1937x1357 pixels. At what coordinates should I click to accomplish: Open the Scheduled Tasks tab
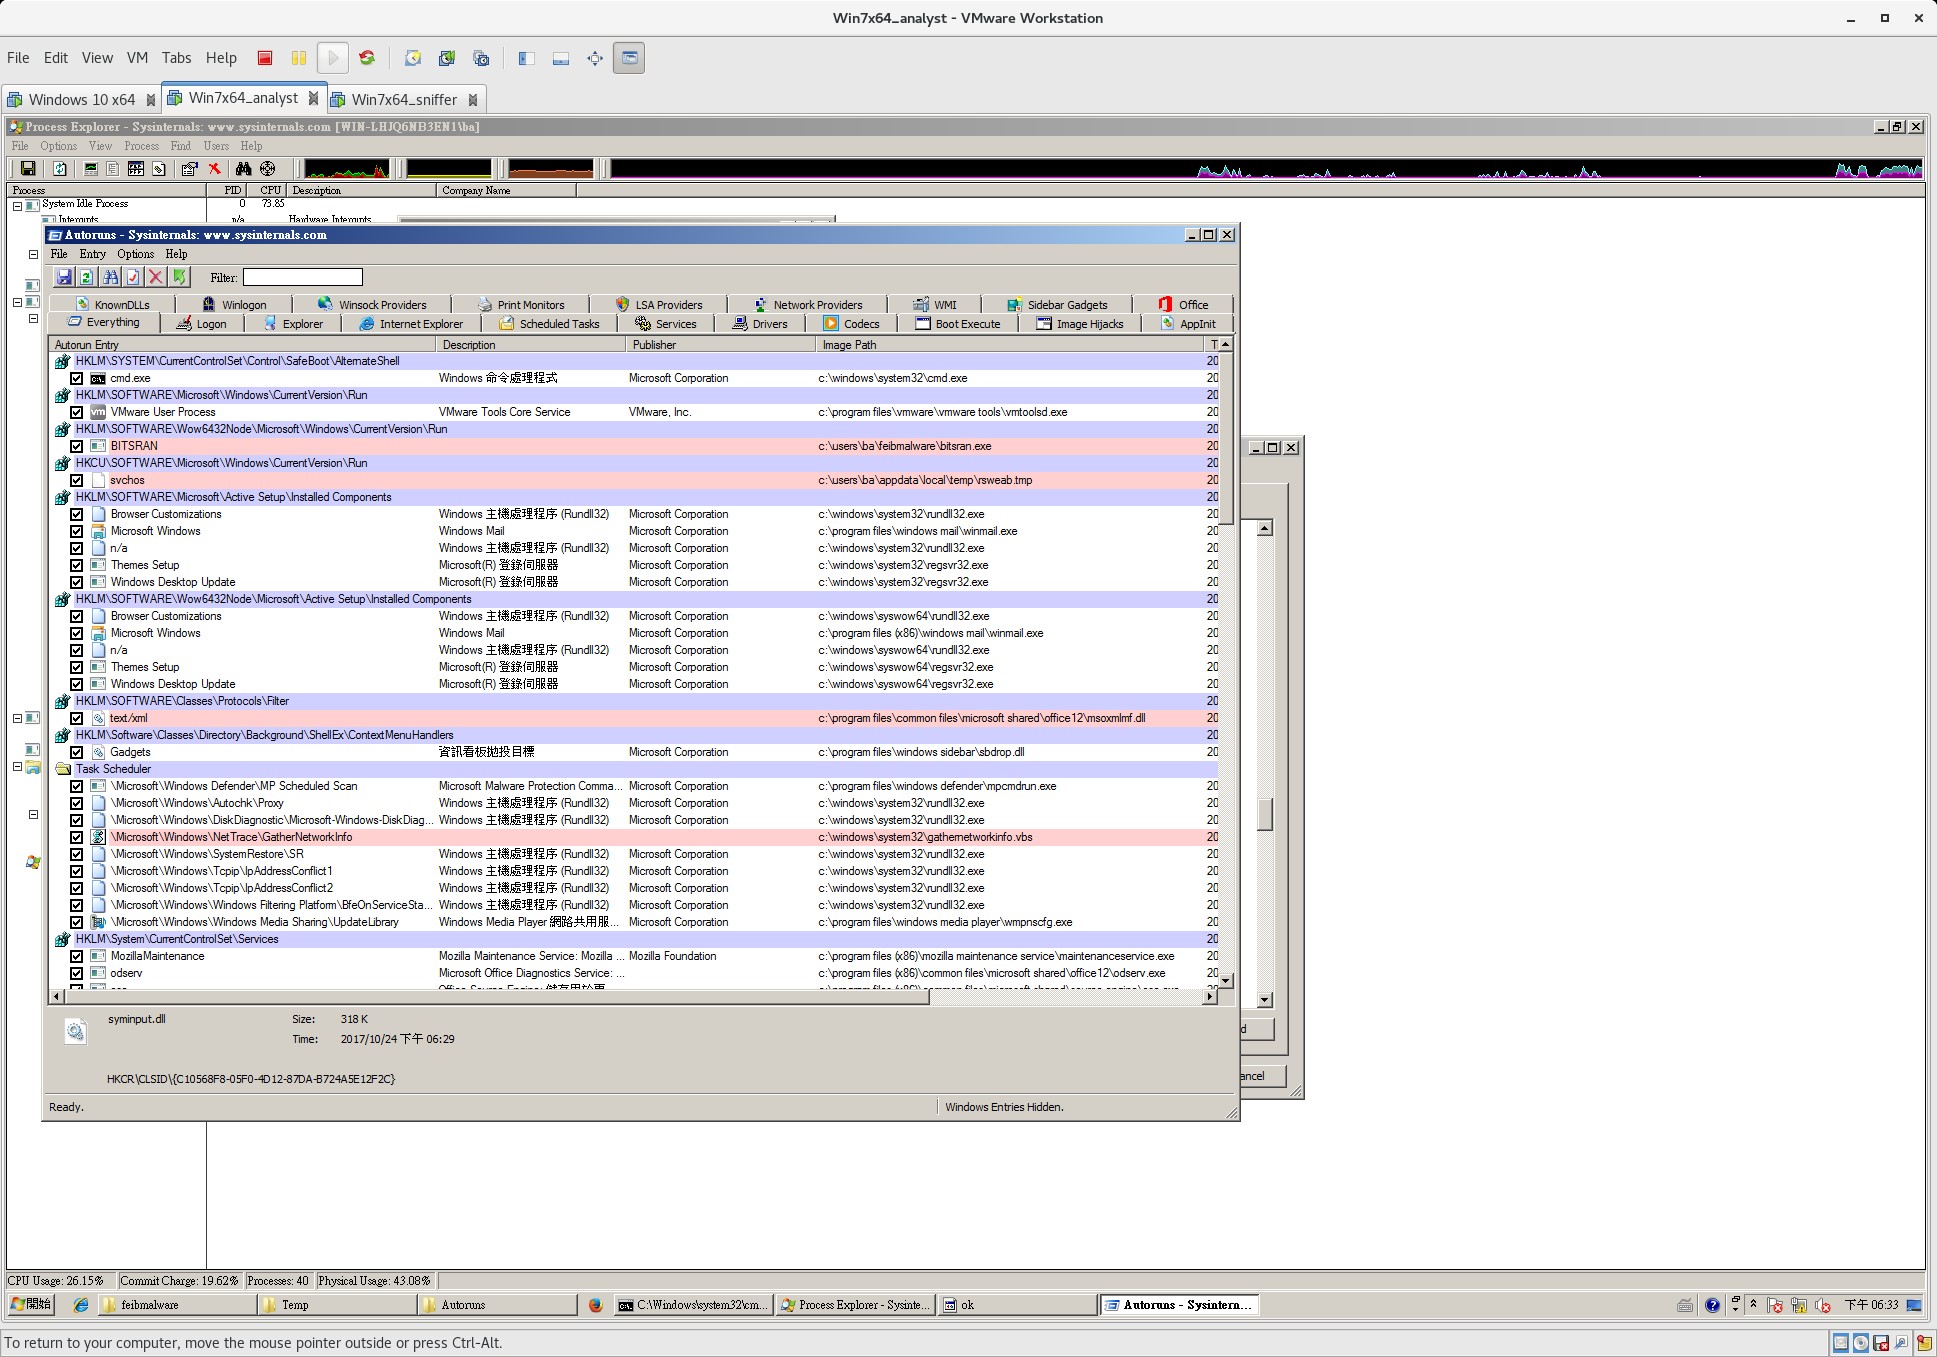[x=550, y=324]
